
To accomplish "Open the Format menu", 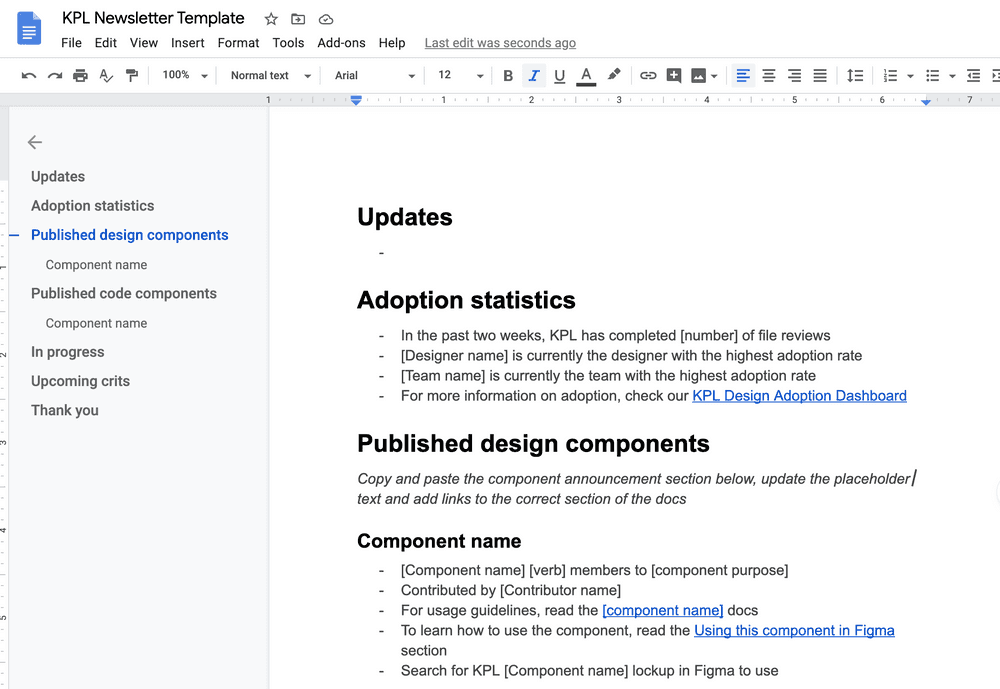I will pyautogui.click(x=238, y=43).
